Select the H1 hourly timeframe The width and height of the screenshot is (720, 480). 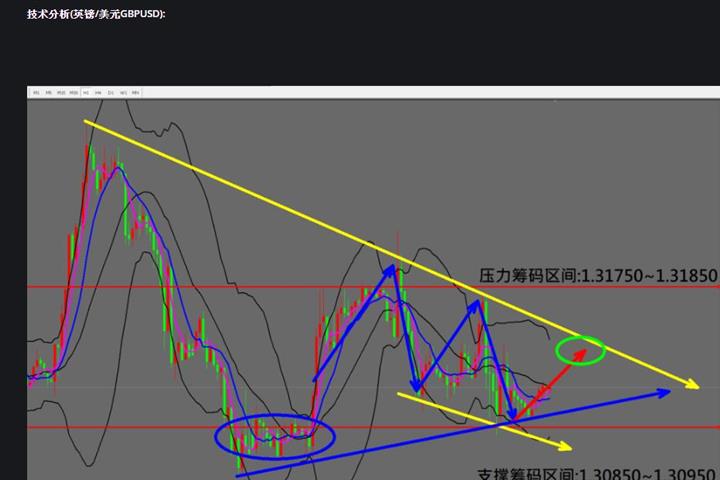coord(86,93)
